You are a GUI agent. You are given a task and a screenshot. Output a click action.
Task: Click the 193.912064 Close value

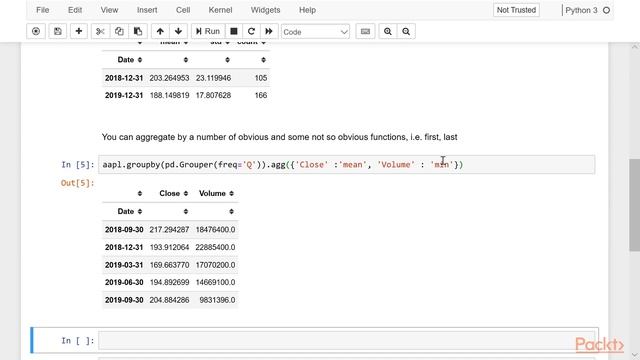point(169,247)
